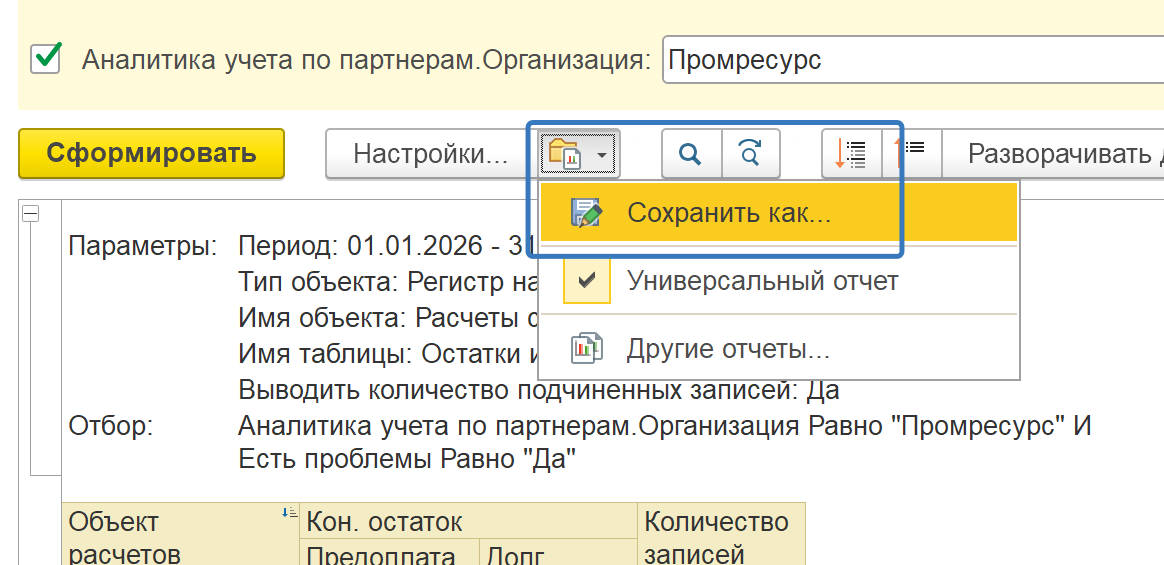
Task: Click the Есть проблемы Равно "Да" line
Action: [x=407, y=460]
